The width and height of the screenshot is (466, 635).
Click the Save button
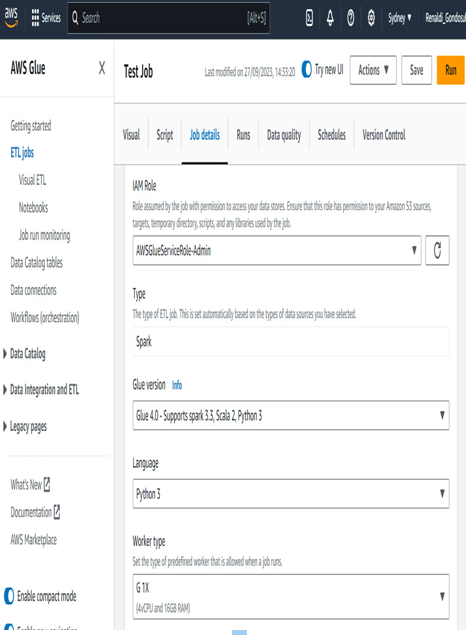tap(416, 70)
